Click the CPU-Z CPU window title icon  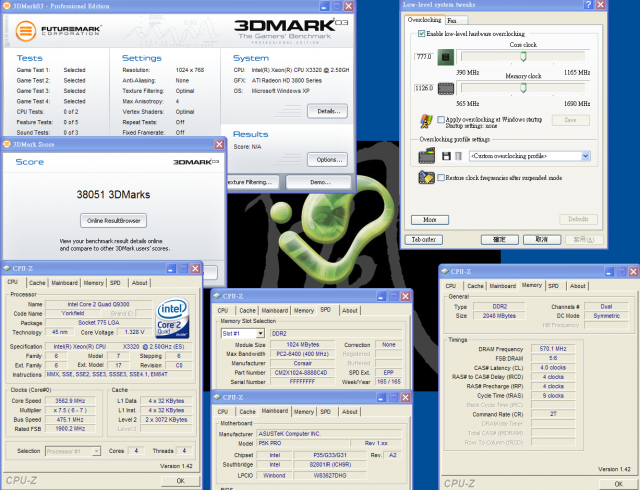7,268
